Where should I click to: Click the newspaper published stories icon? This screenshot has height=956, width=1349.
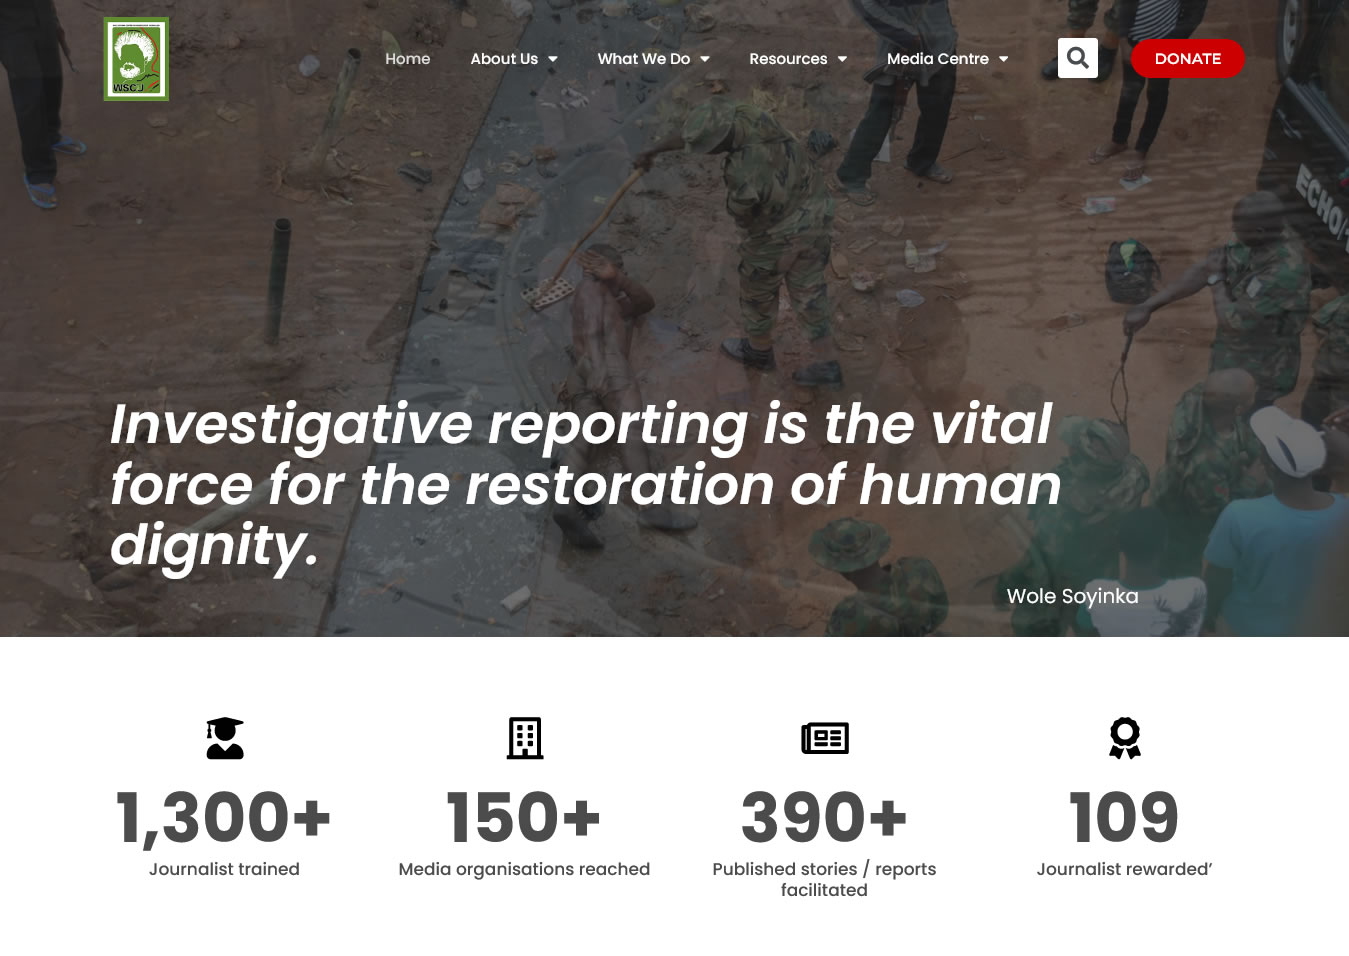[x=825, y=738]
